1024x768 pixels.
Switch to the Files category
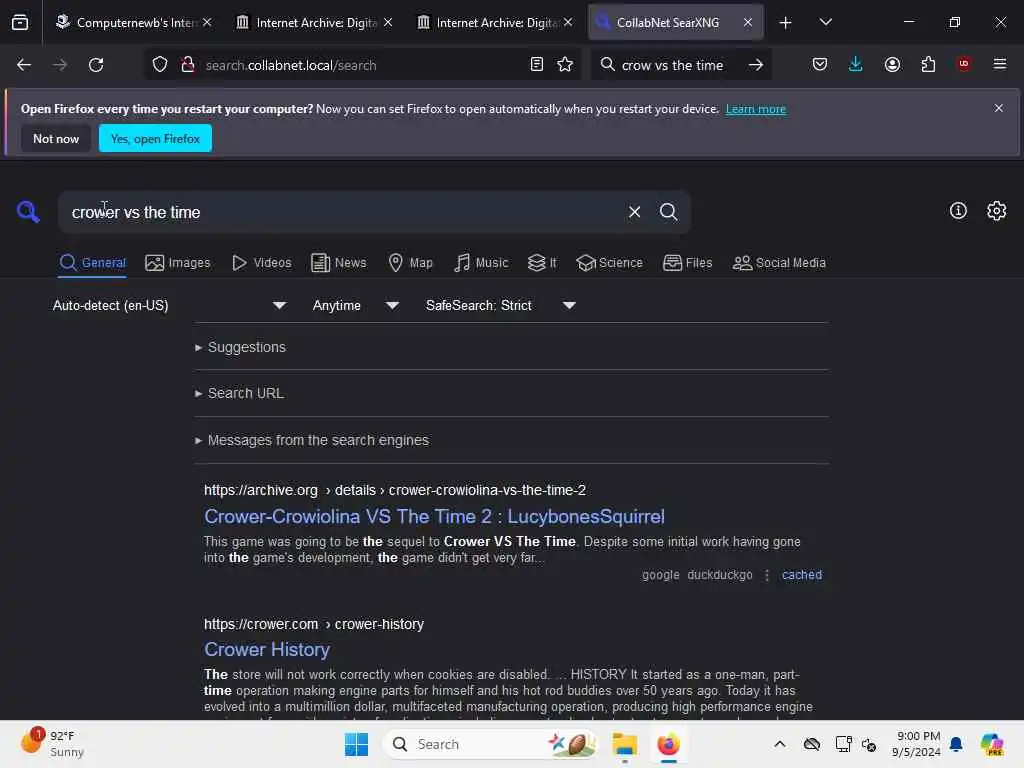(x=688, y=263)
